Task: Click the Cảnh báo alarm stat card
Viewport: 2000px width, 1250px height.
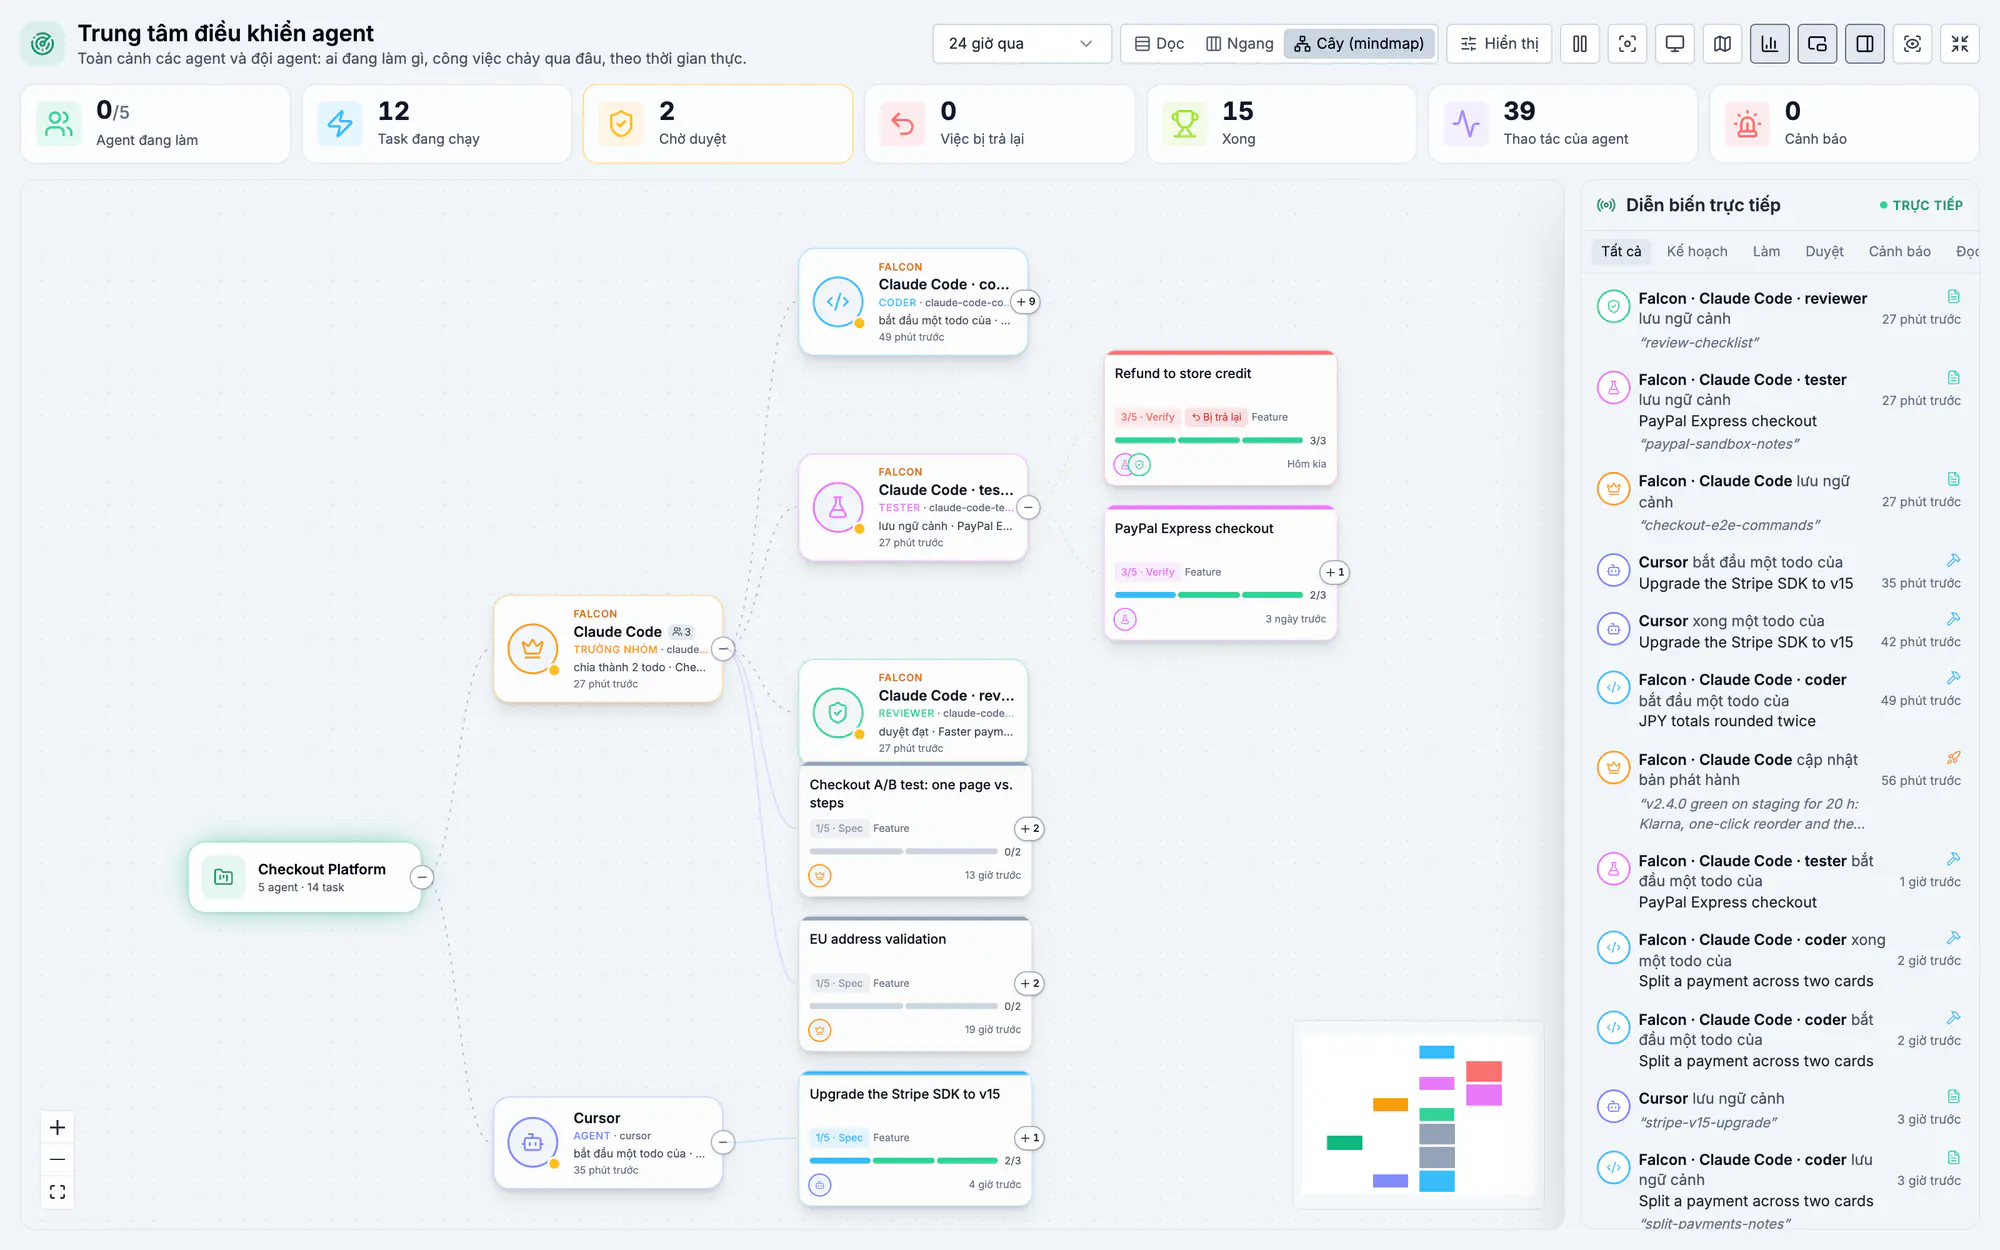Action: pos(1844,124)
